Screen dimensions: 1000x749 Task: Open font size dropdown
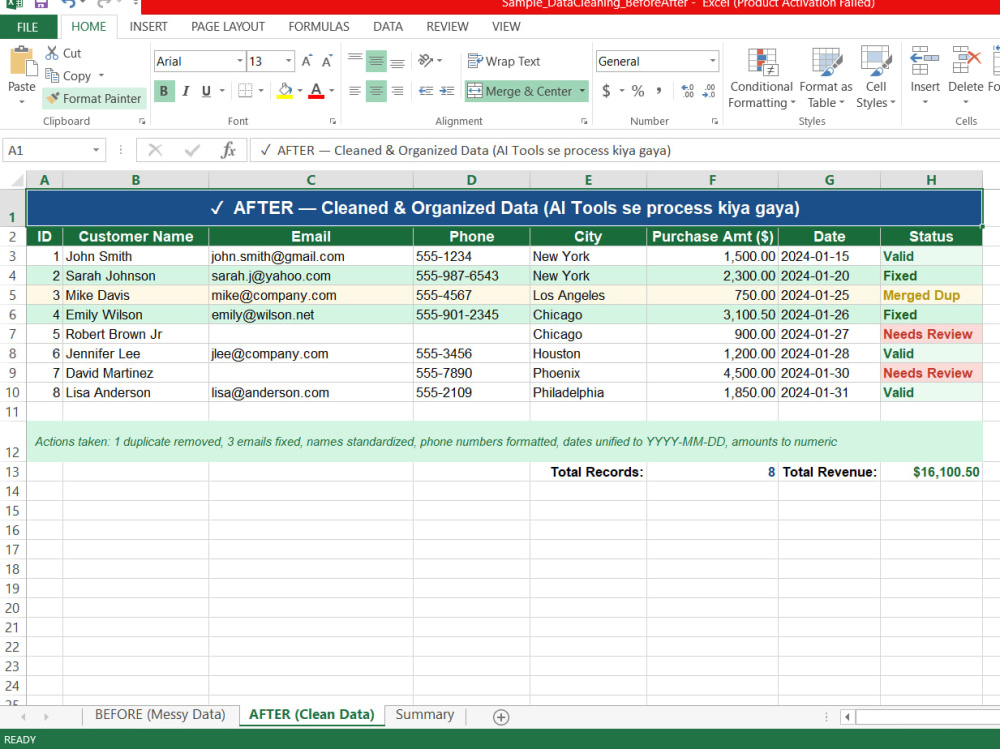[x=289, y=61]
